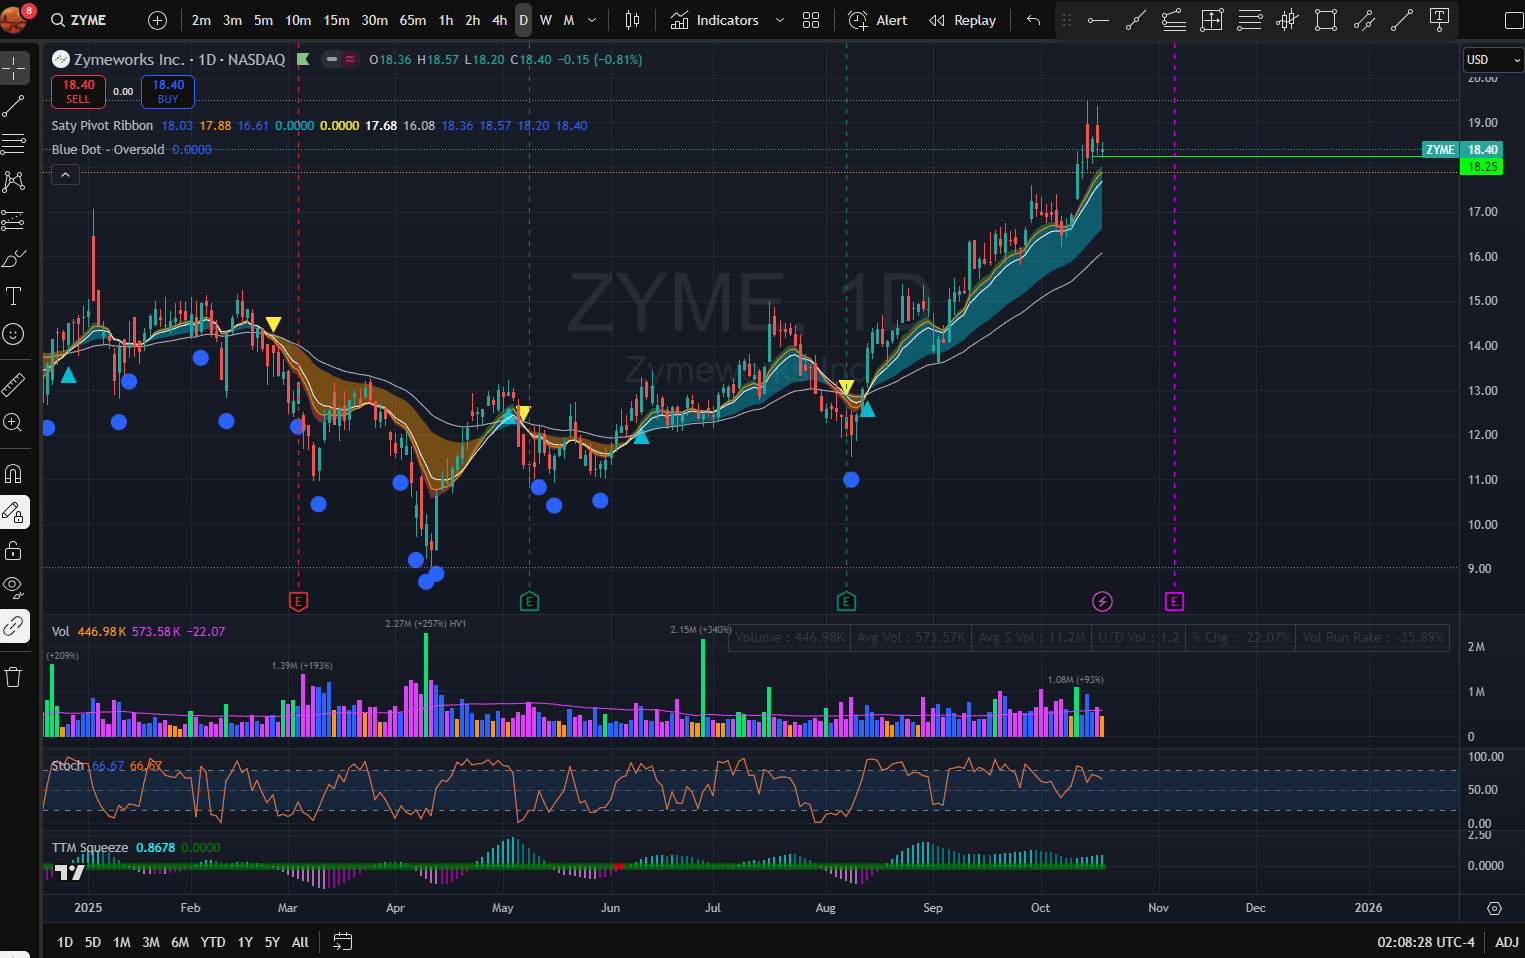Select the M monthly timeframe
Image resolution: width=1525 pixels, height=958 pixels.
click(x=569, y=20)
